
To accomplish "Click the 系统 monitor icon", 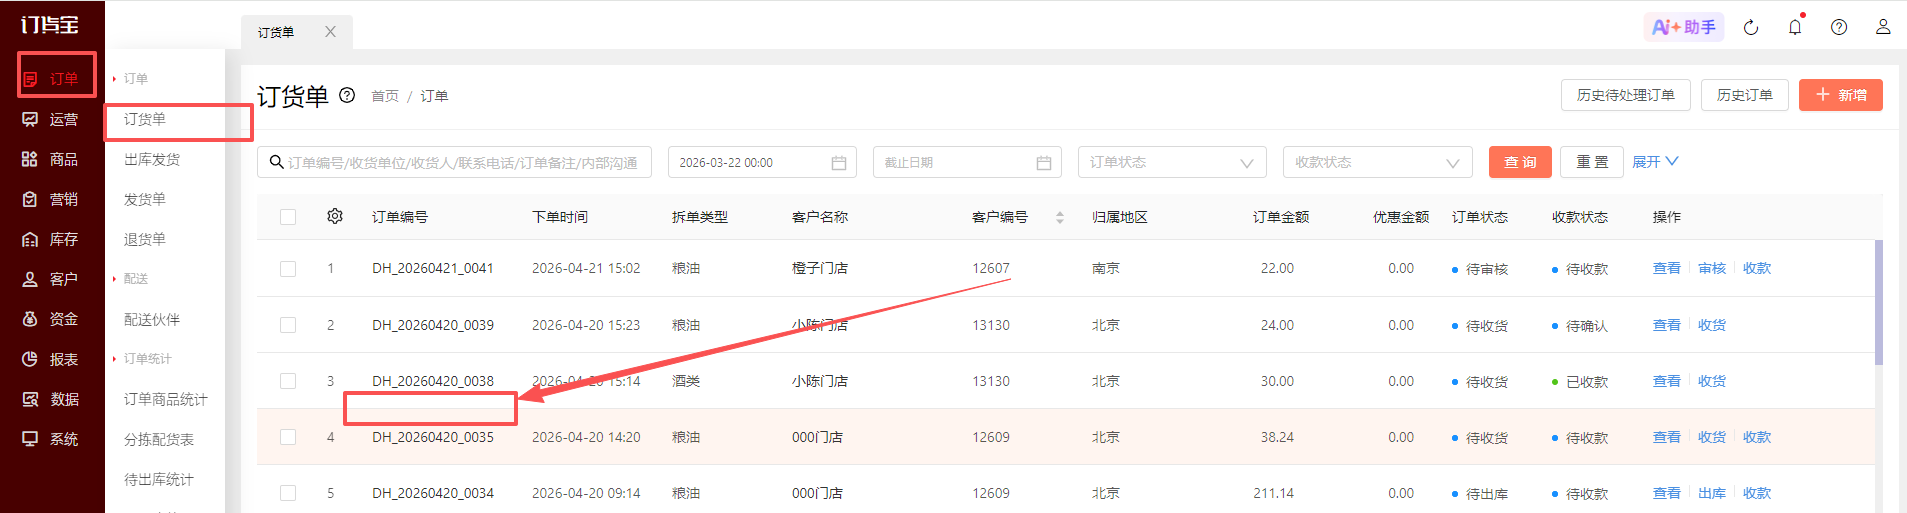I will point(30,439).
